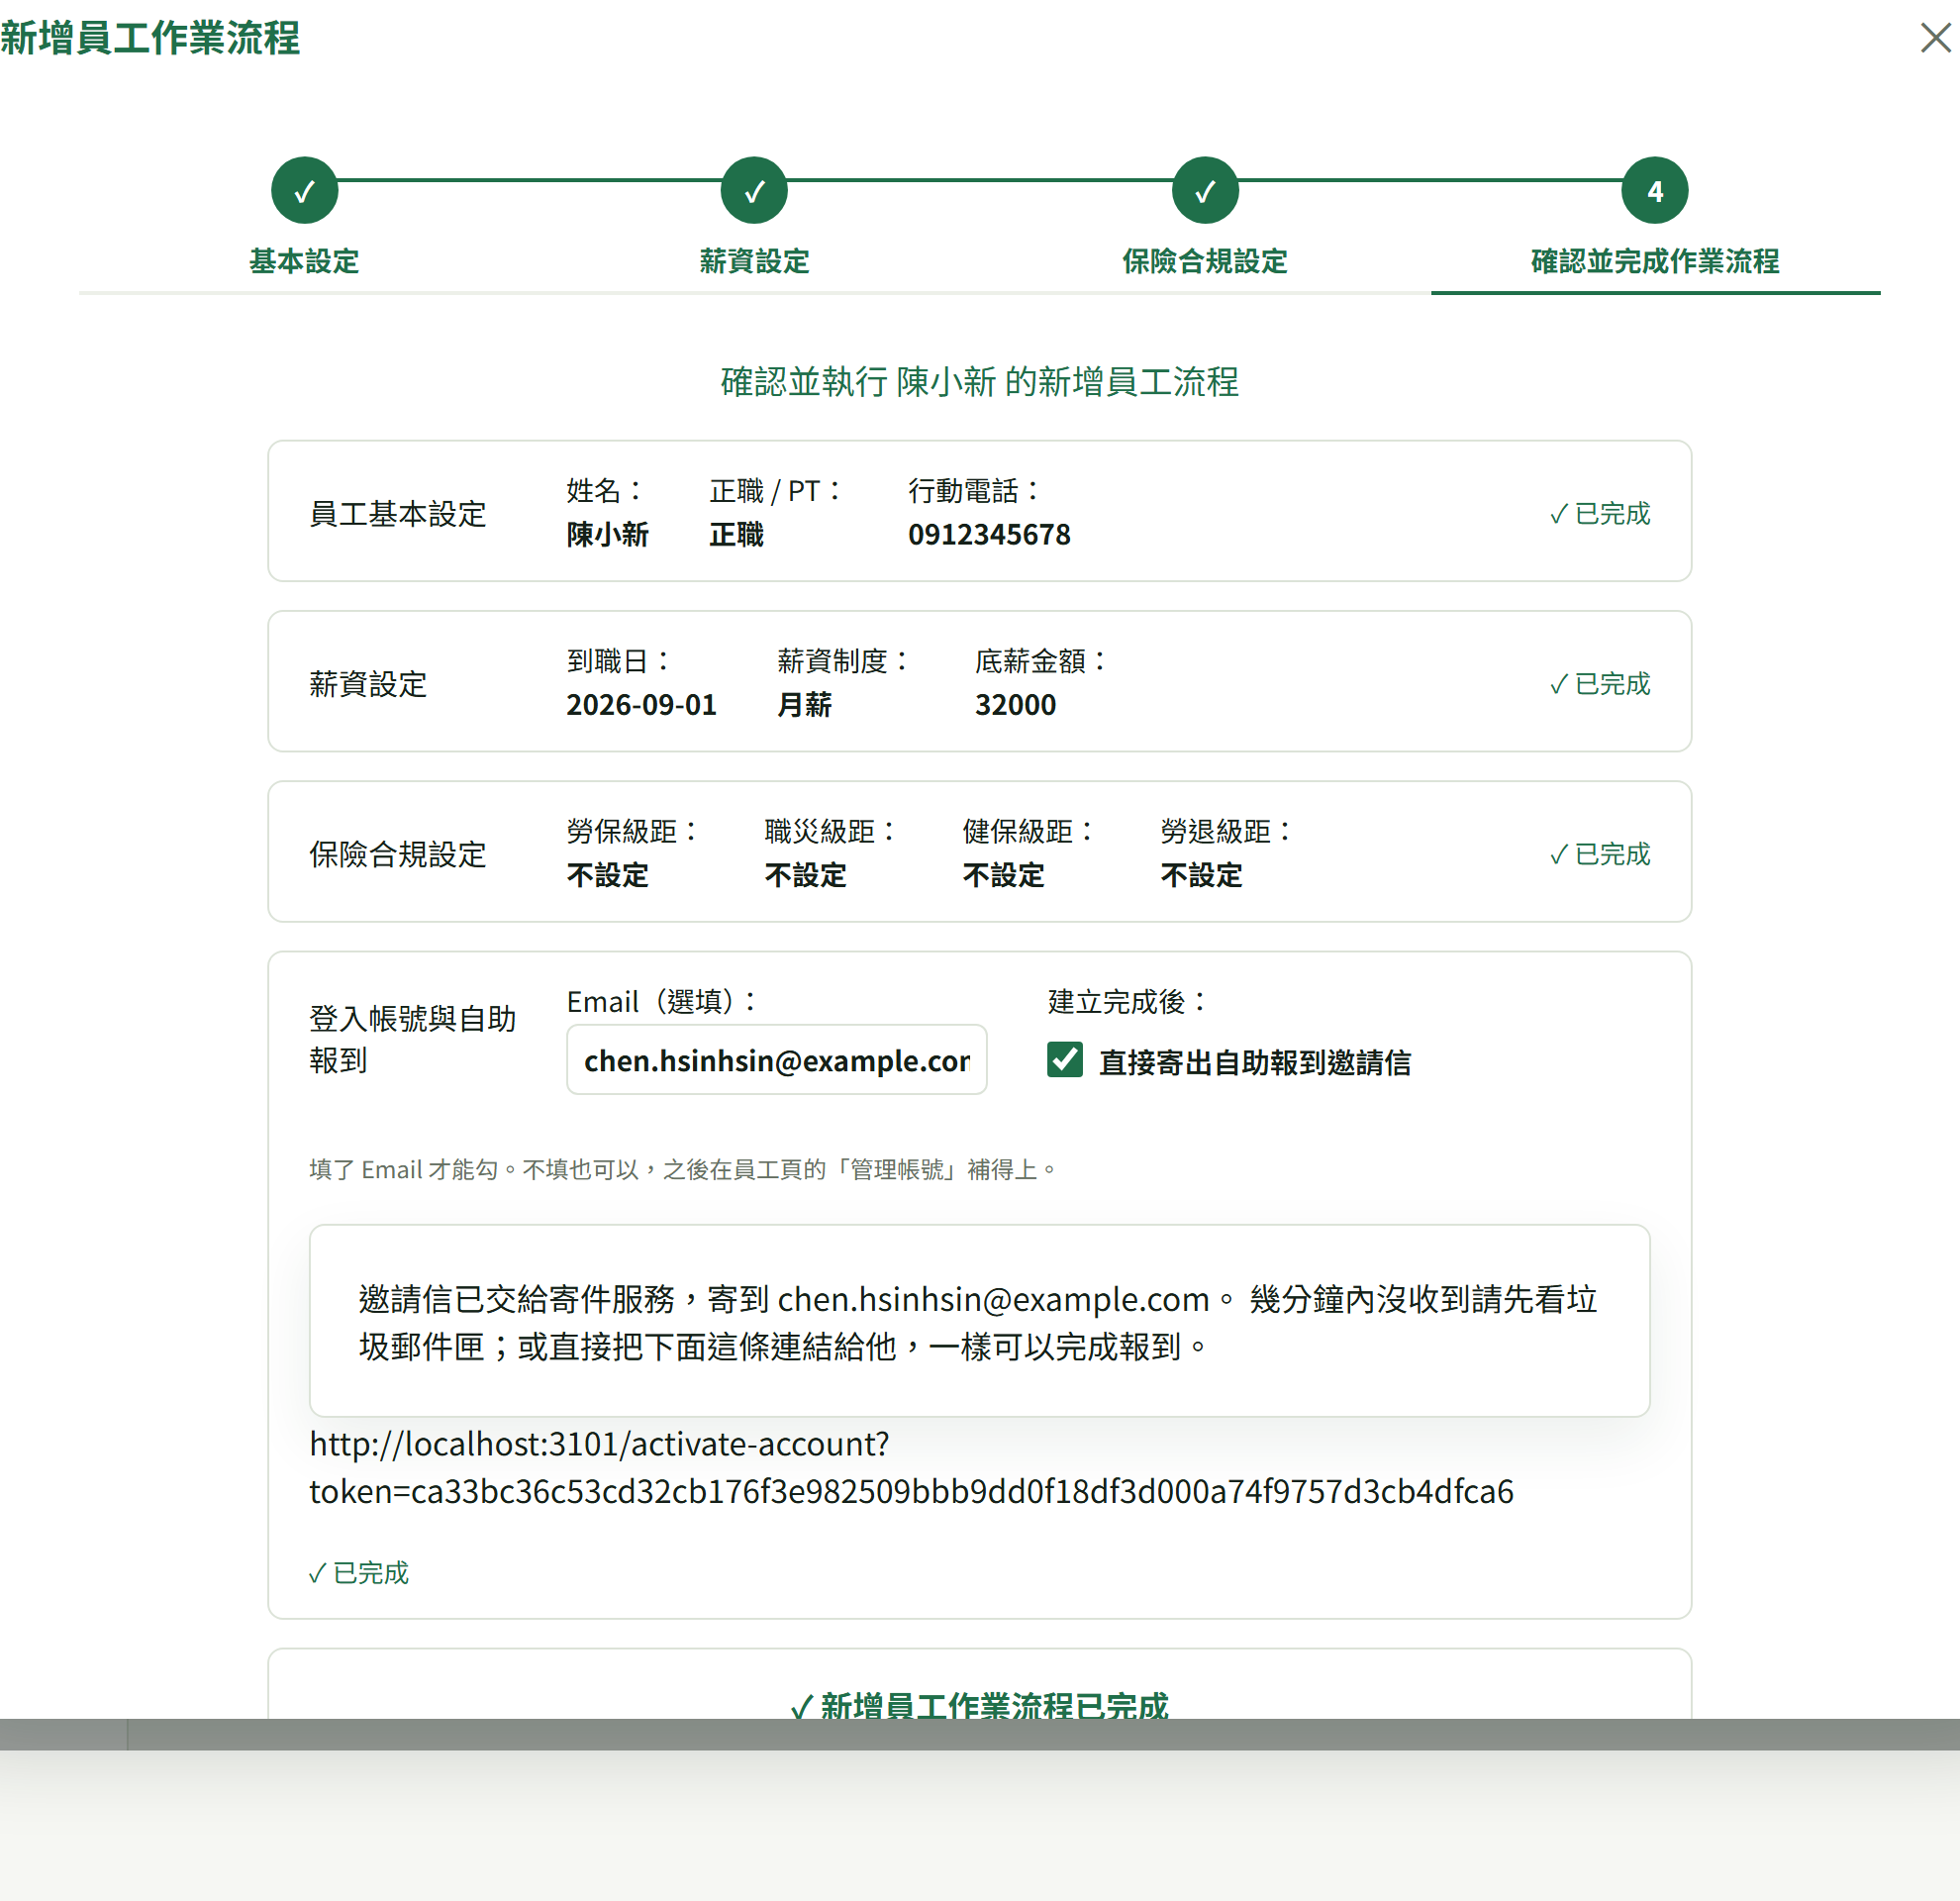Click 健保級距 value 不設定

point(1003,876)
